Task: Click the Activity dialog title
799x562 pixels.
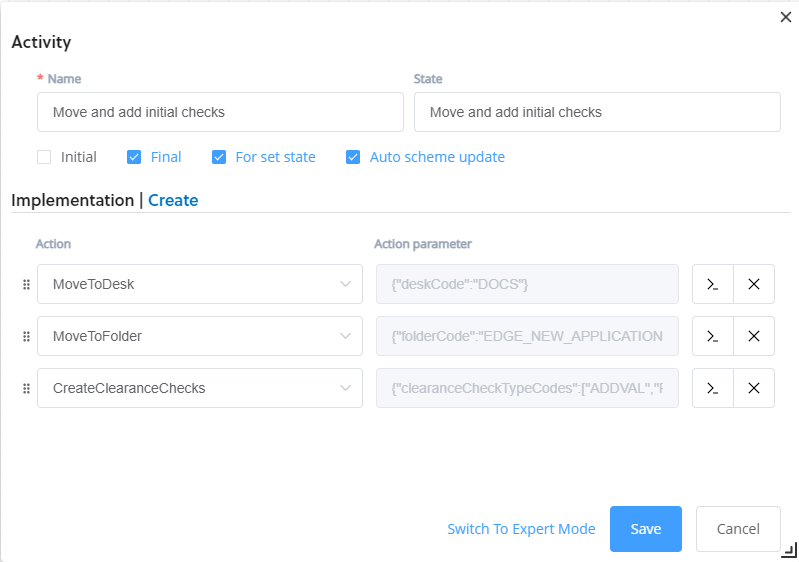Action: tap(41, 42)
